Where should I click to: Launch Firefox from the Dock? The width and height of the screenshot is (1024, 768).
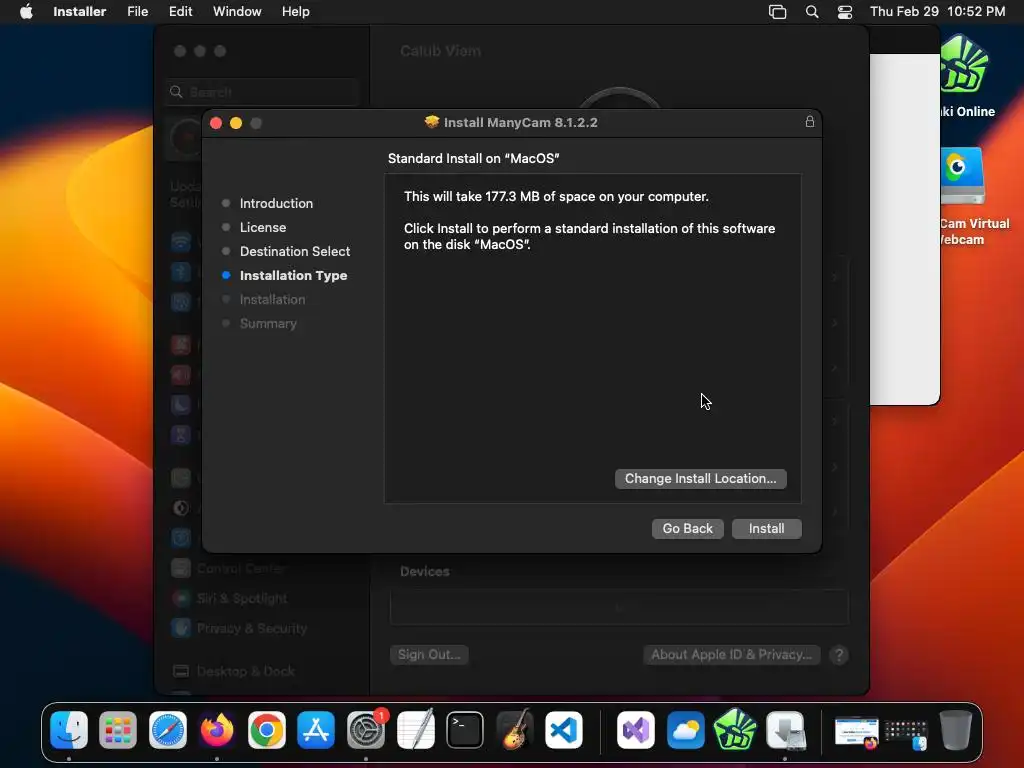217,729
